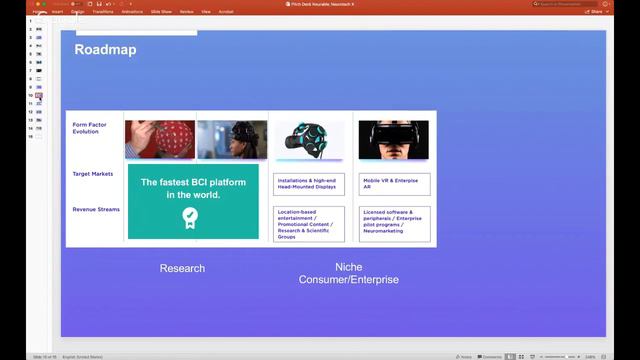The height and width of the screenshot is (360, 640).
Task: Select slide 12 thumbnail
Action: 39,112
